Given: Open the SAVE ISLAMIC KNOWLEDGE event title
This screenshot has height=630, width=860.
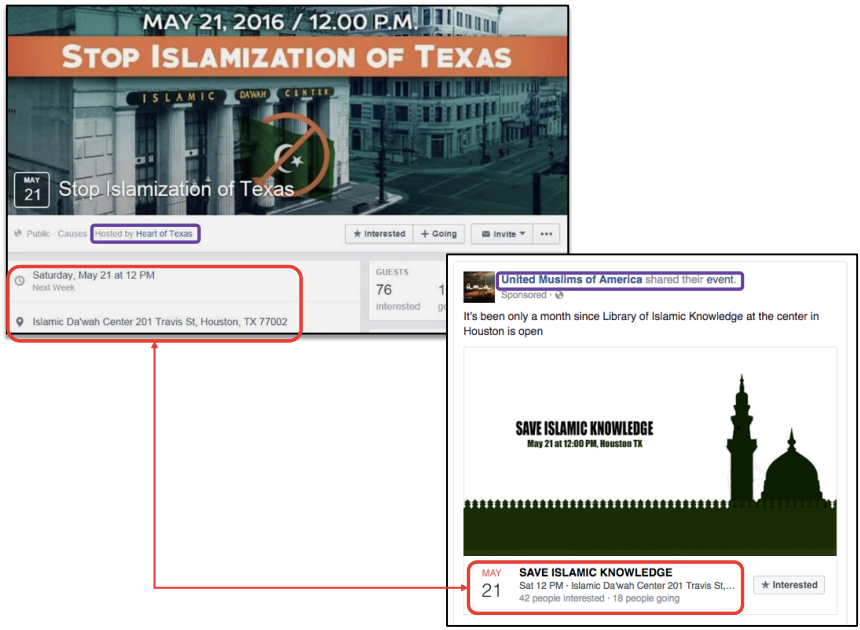Looking at the screenshot, I should (596, 572).
